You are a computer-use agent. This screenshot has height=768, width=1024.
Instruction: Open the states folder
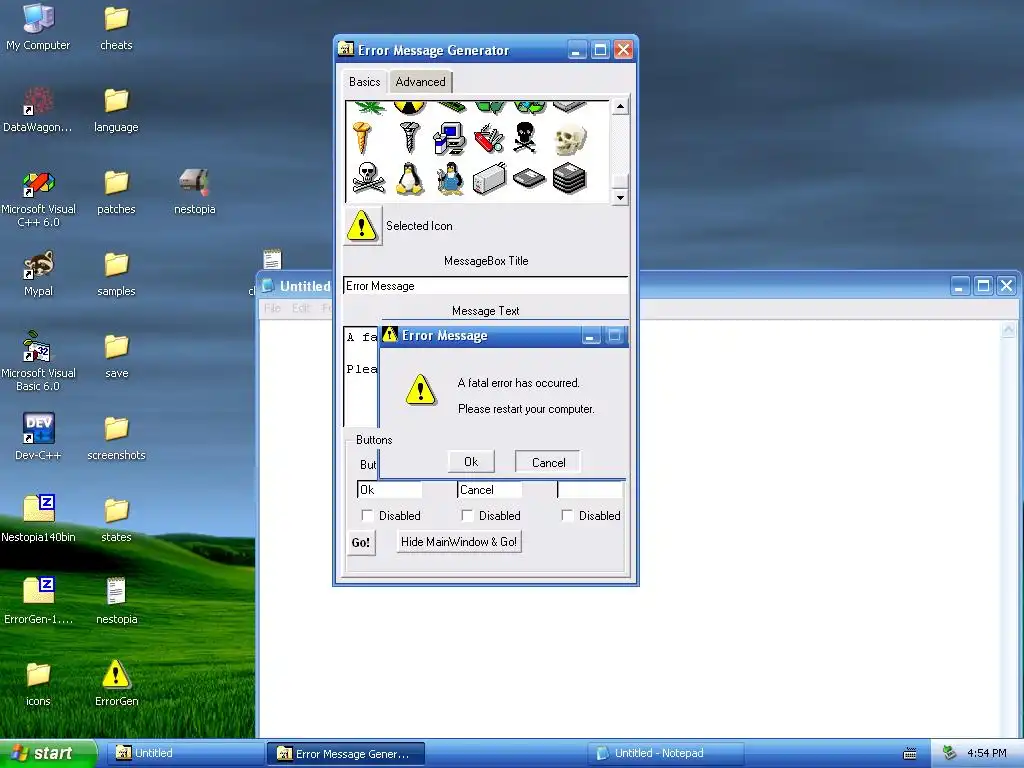(x=116, y=519)
